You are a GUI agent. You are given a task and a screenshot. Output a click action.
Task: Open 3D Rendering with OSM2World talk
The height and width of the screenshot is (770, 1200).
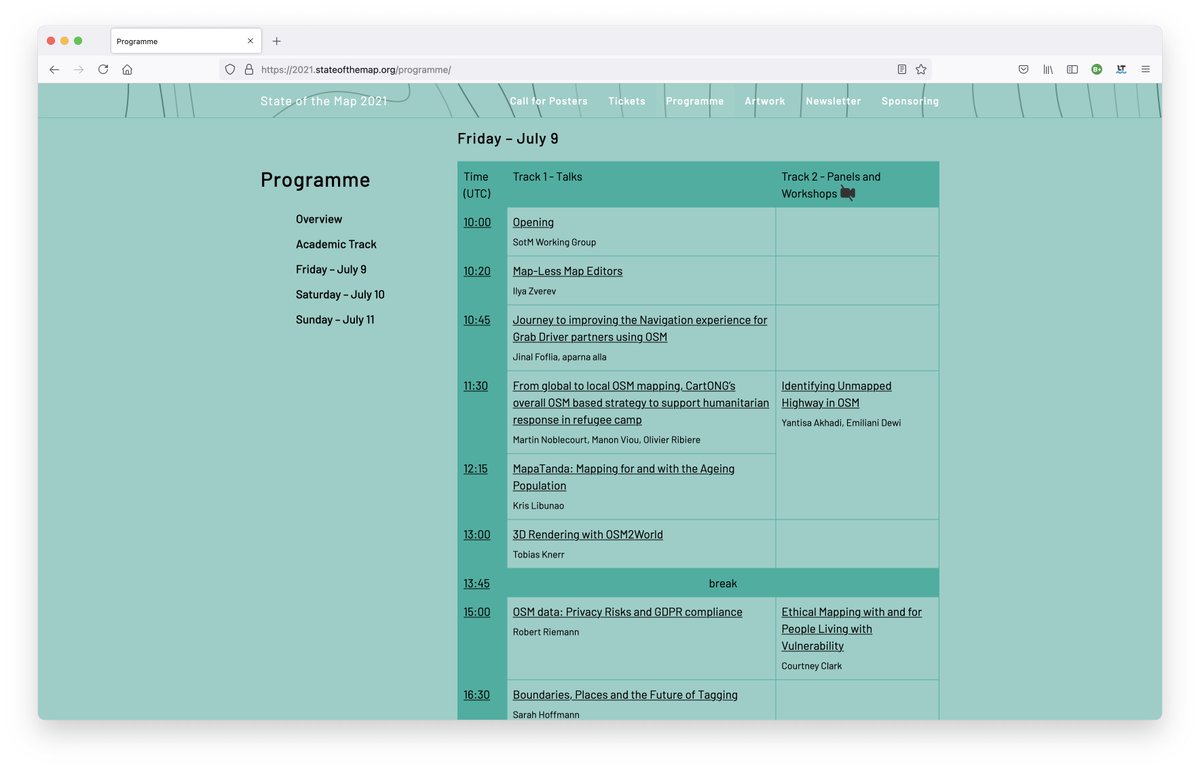[588, 535]
